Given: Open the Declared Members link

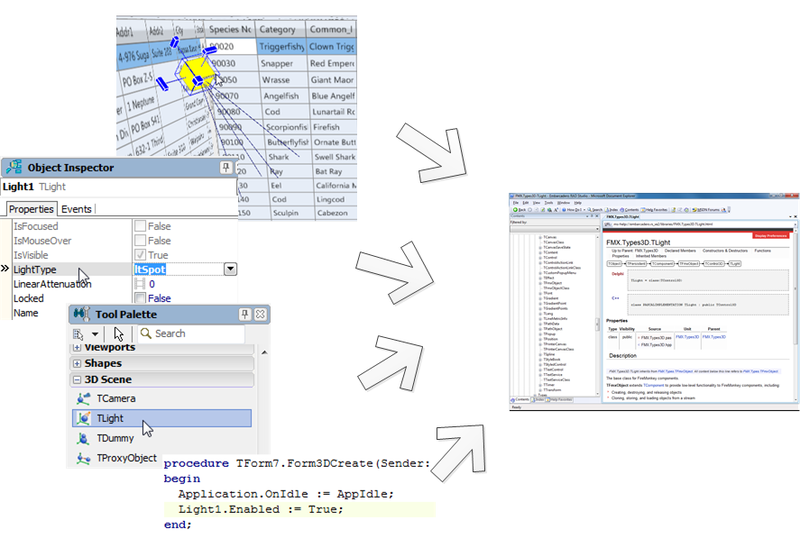Looking at the screenshot, I should click(x=680, y=251).
